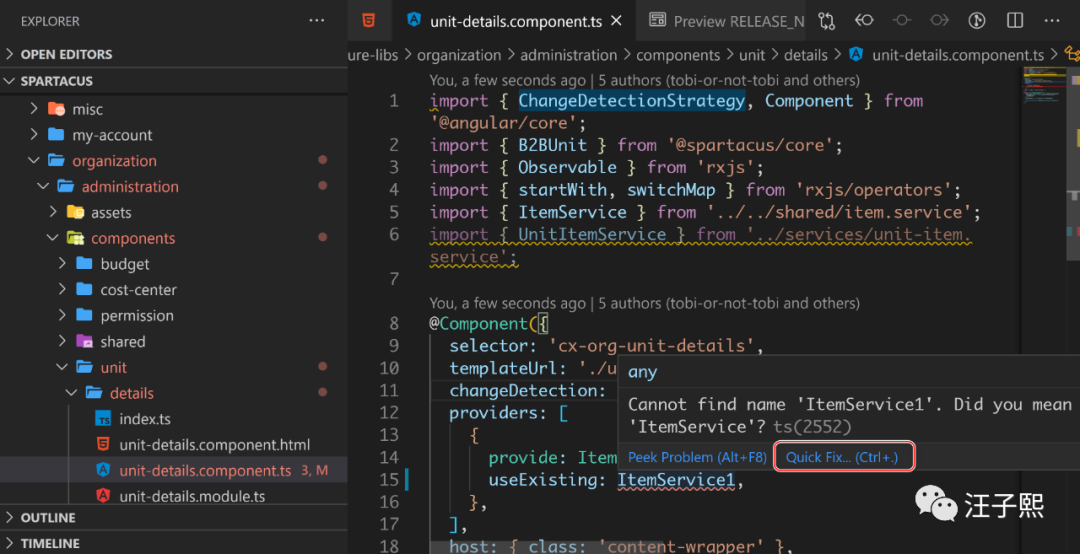
Task: Click the Quick Fix link
Action: 842,457
